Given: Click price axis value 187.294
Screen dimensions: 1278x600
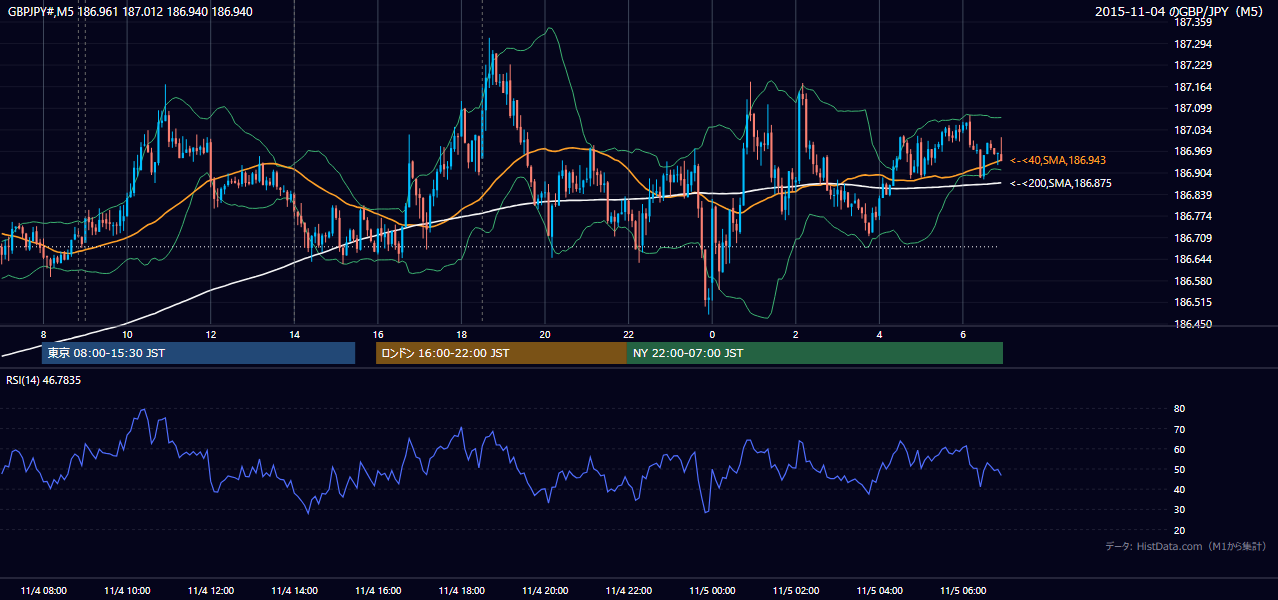Looking at the screenshot, I should (x=1191, y=44).
